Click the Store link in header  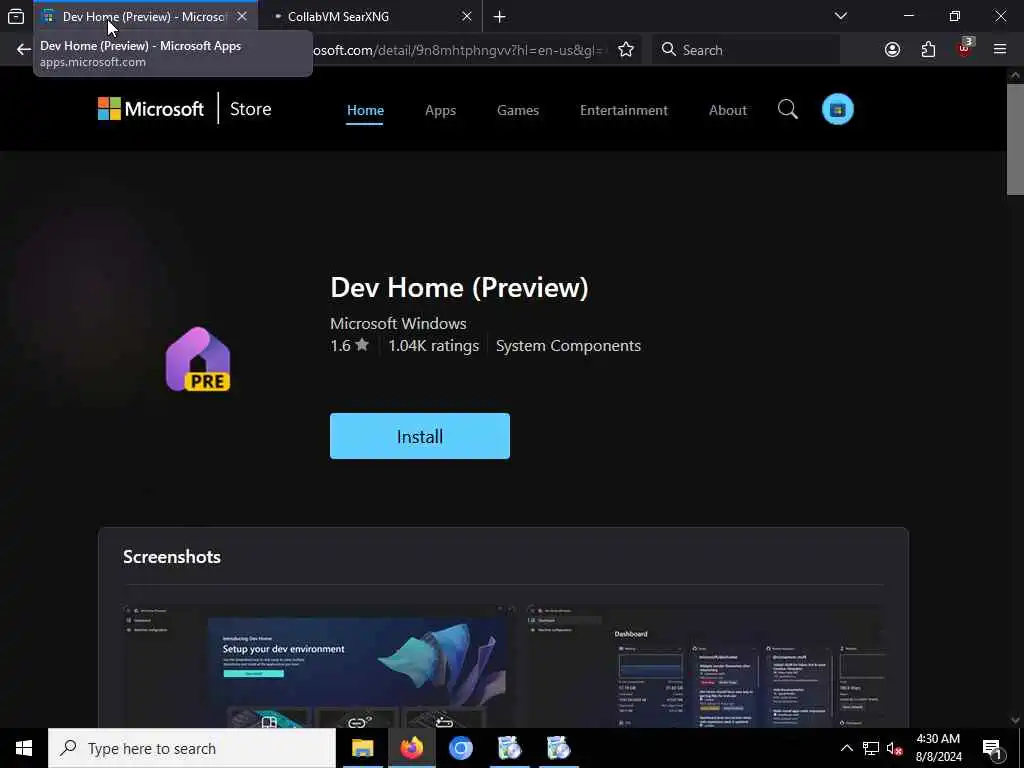(251, 109)
